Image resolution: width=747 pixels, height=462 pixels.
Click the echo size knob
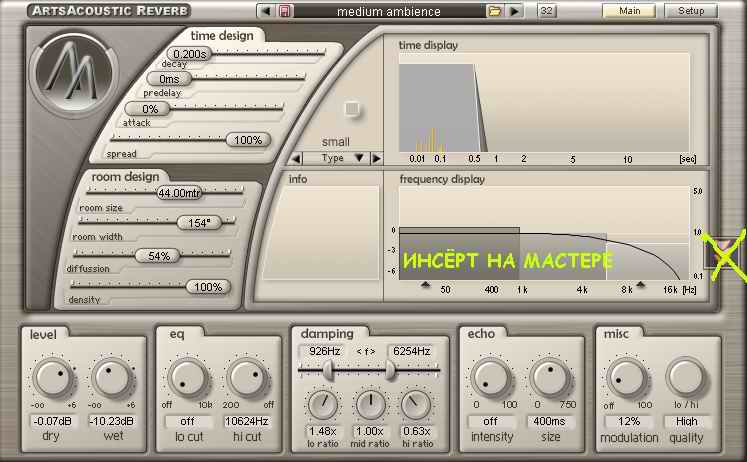[x=550, y=378]
